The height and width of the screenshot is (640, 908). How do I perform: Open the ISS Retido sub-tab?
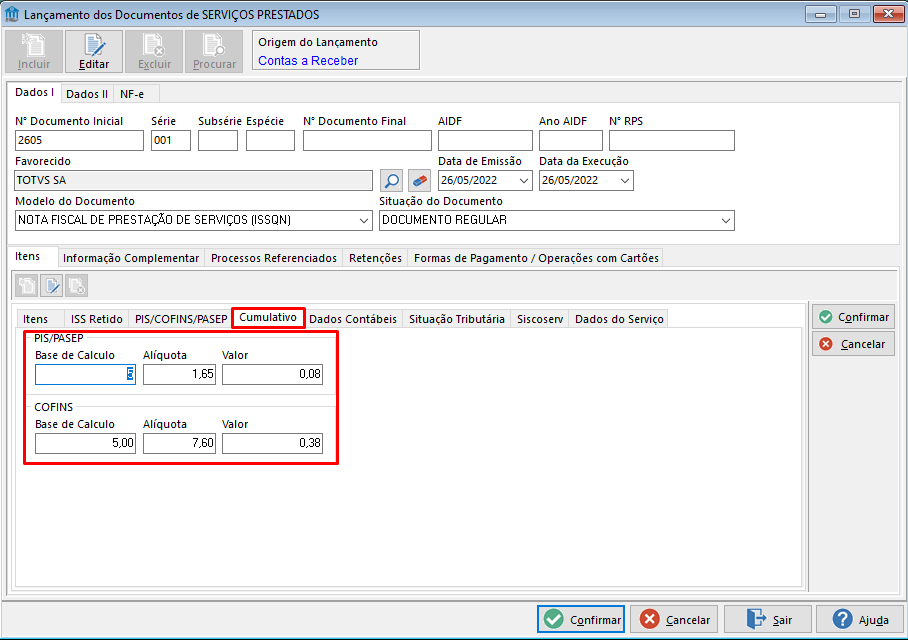pyautogui.click(x=97, y=319)
